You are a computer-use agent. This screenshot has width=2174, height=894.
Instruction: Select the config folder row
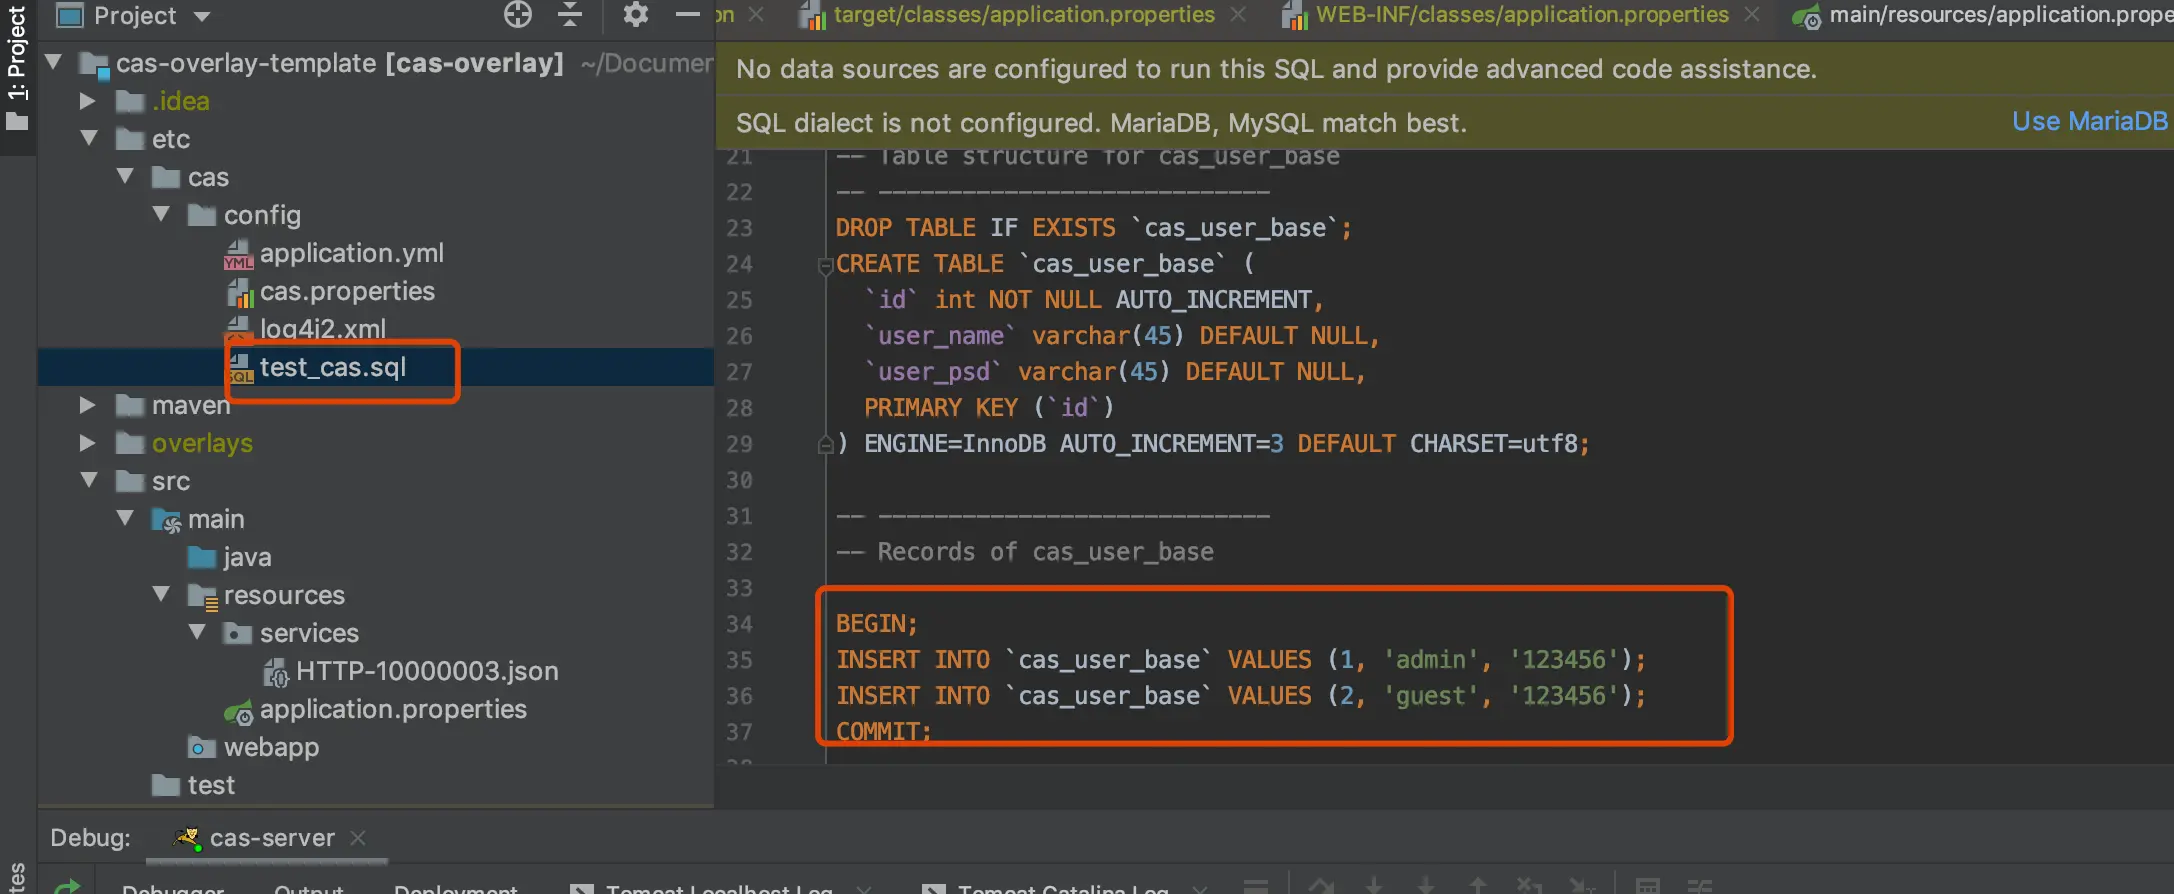[376, 215]
